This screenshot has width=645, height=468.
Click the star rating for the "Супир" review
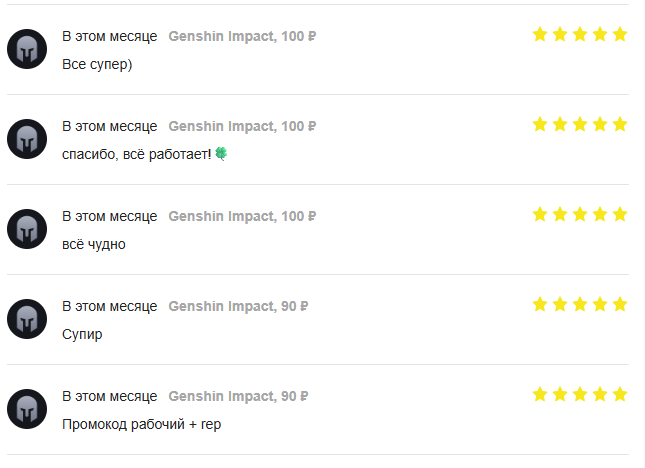point(580,304)
